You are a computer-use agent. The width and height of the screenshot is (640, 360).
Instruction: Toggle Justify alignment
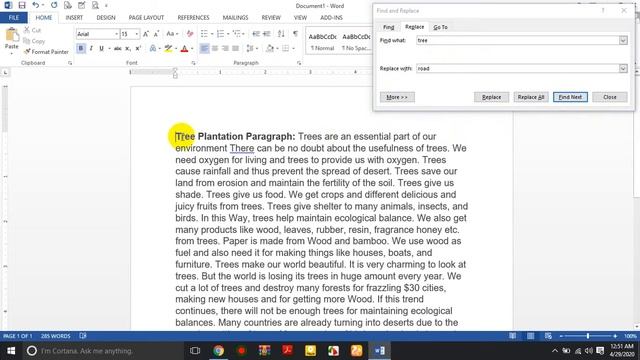point(236,49)
